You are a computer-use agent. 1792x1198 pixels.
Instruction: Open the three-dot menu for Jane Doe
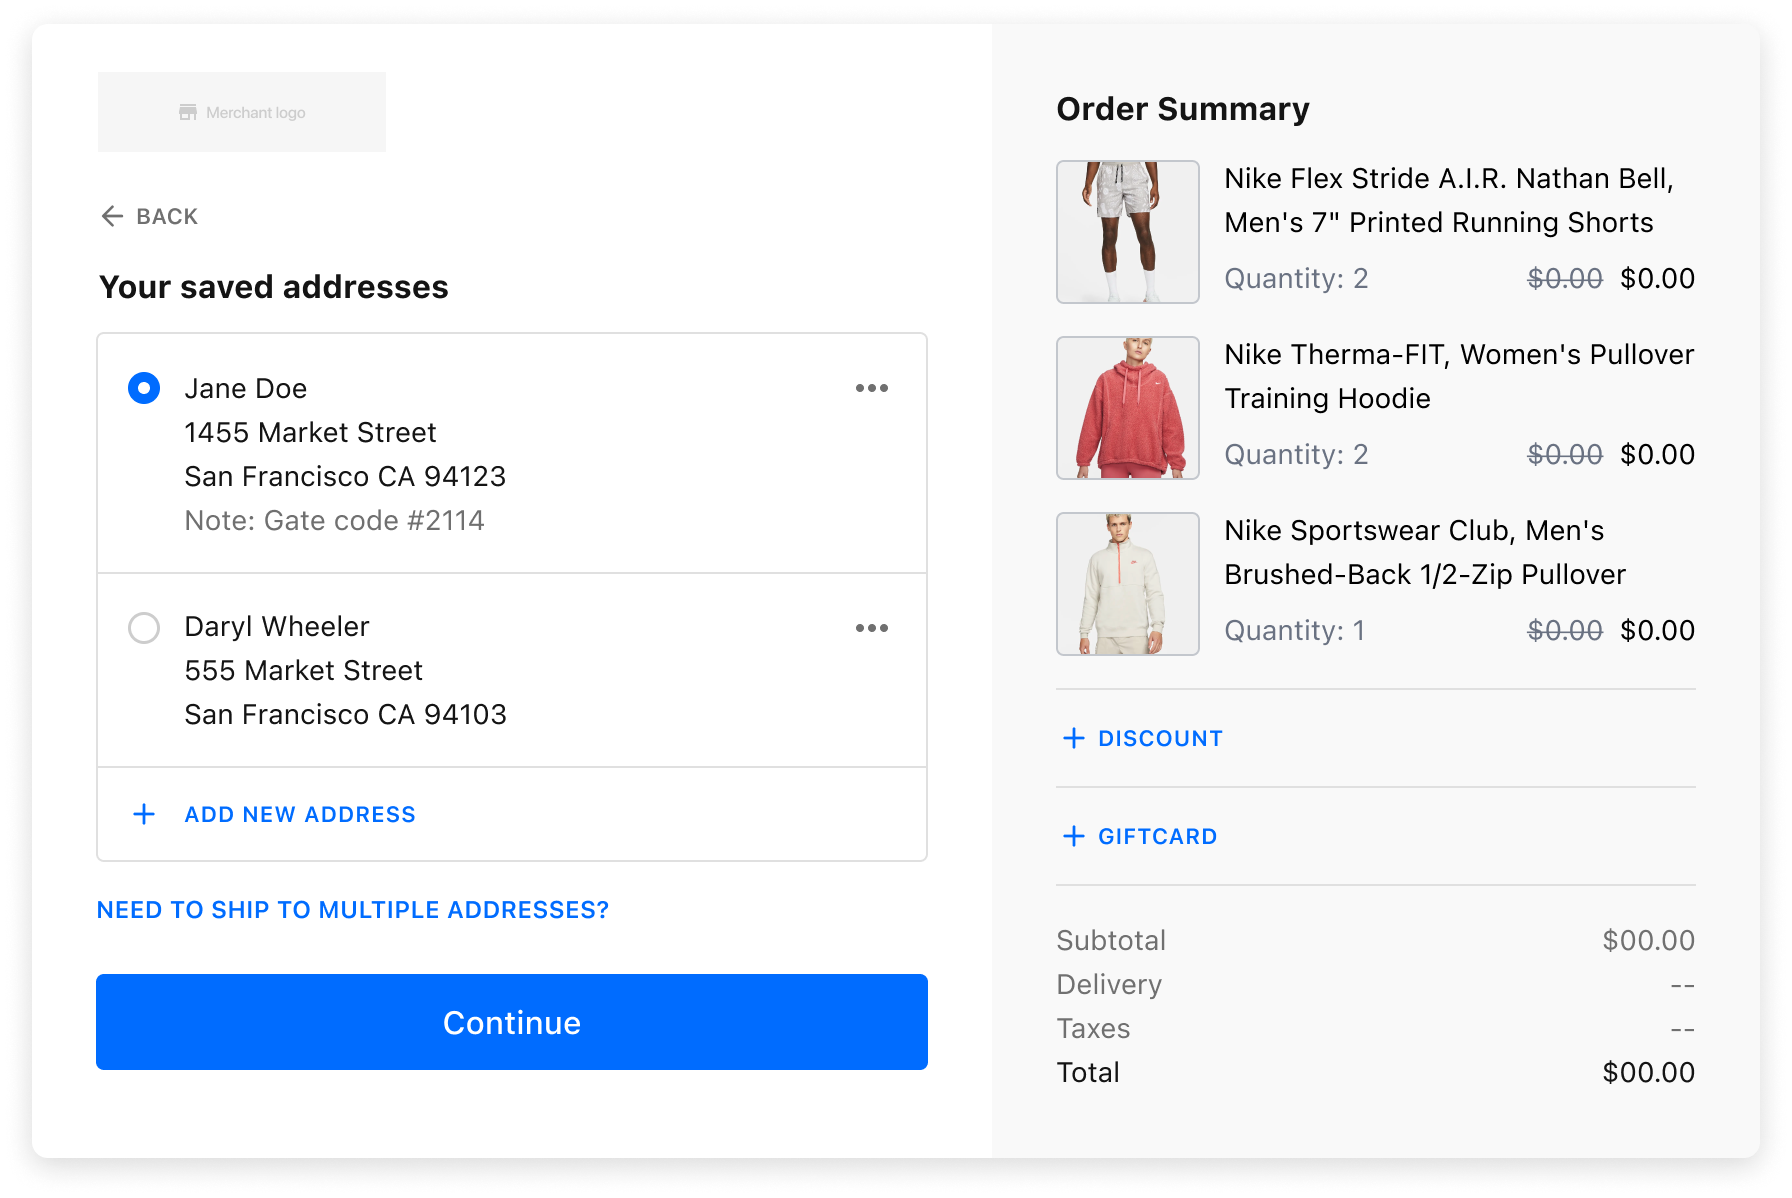point(871,388)
